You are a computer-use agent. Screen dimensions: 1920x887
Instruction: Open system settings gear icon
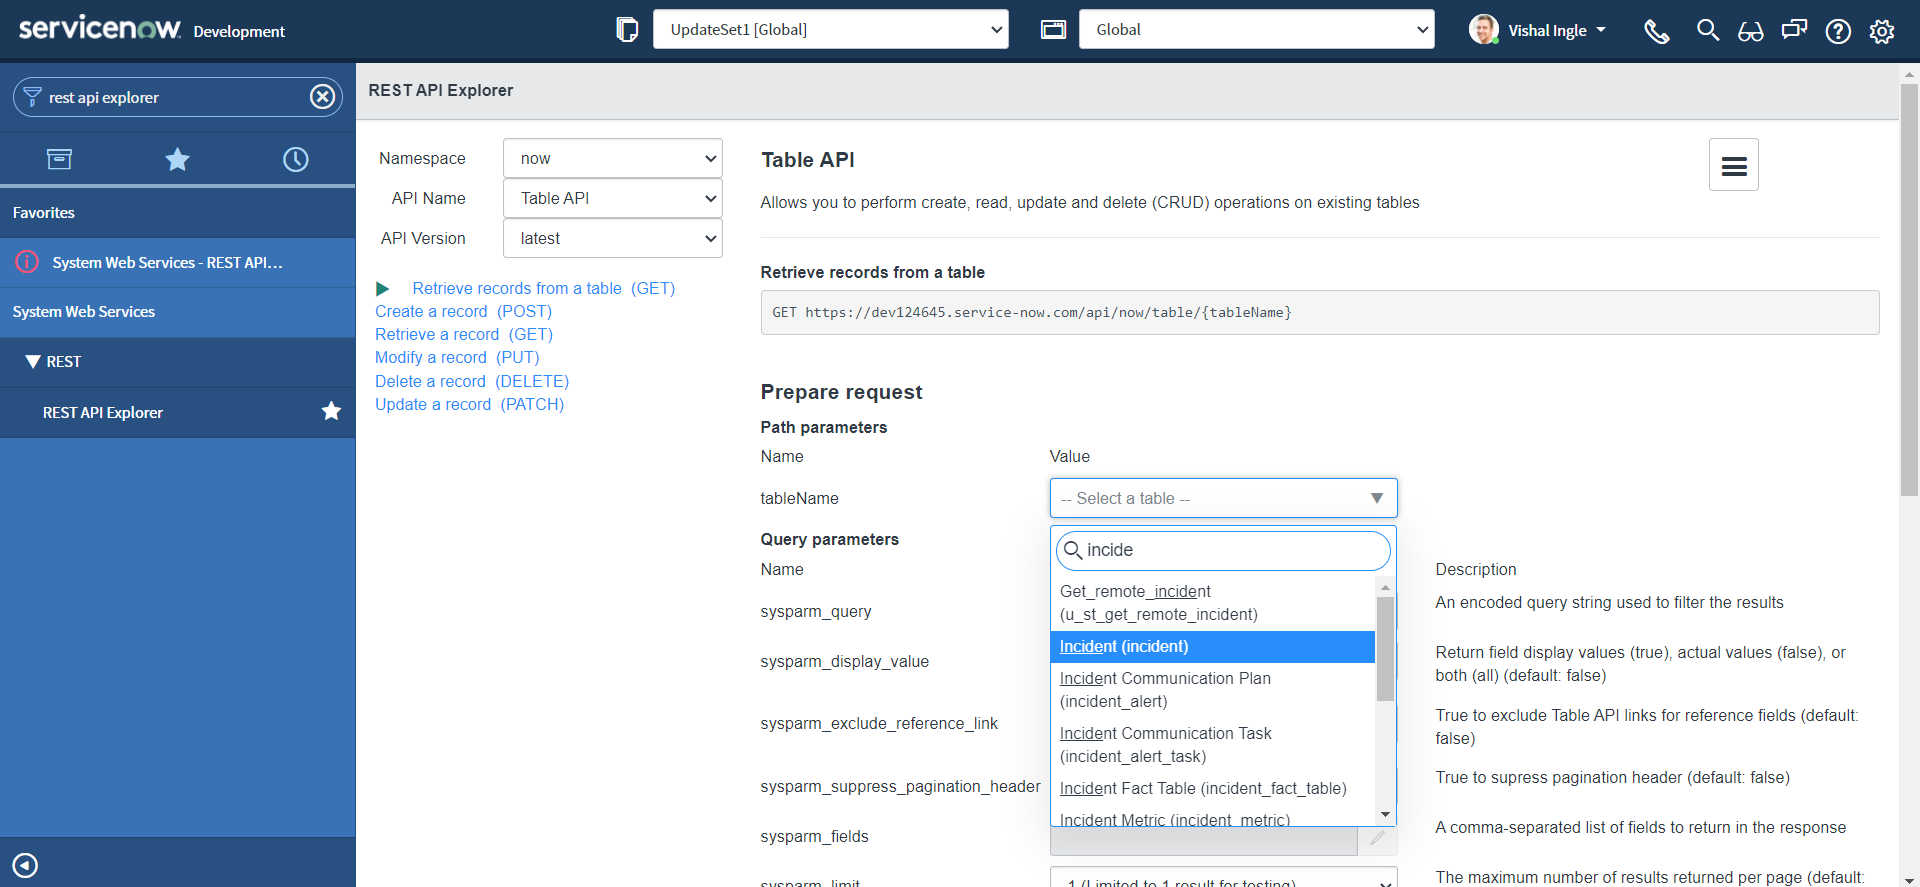pyautogui.click(x=1882, y=31)
